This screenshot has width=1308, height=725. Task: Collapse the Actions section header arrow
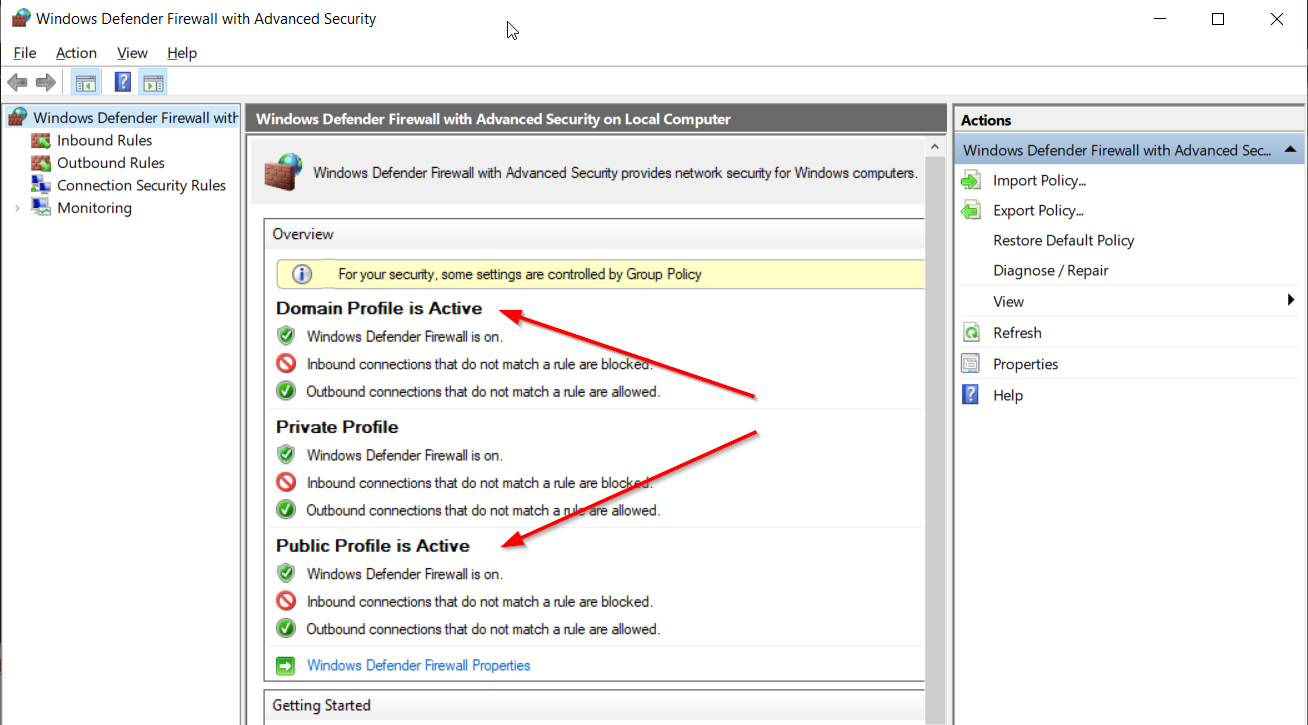(1290, 150)
